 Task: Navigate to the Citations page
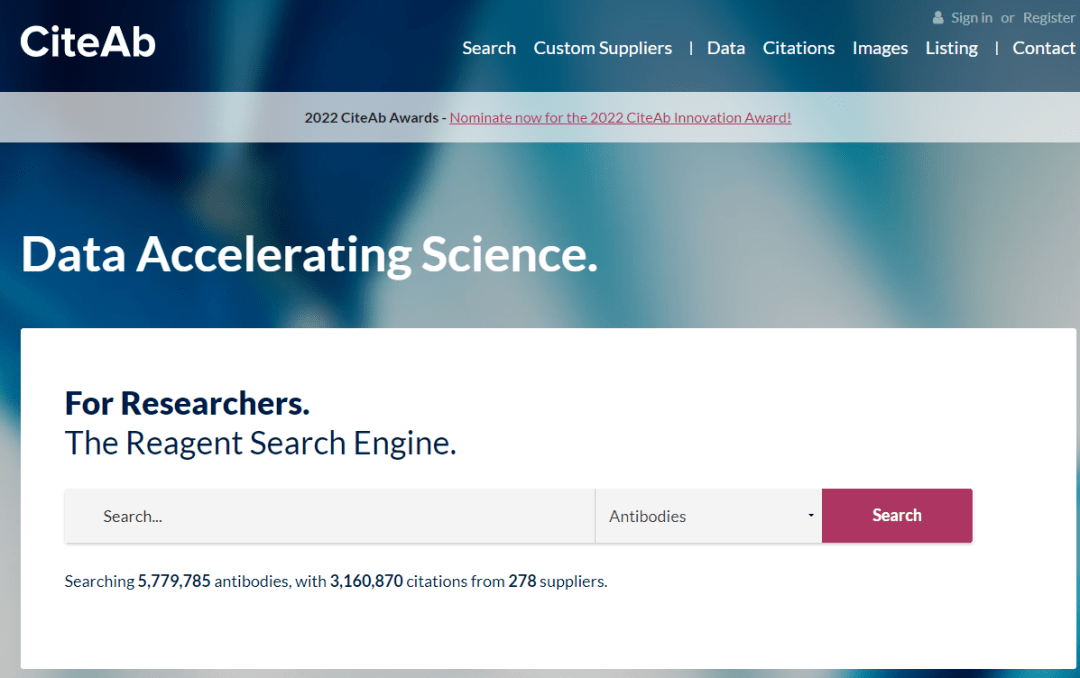(x=798, y=48)
